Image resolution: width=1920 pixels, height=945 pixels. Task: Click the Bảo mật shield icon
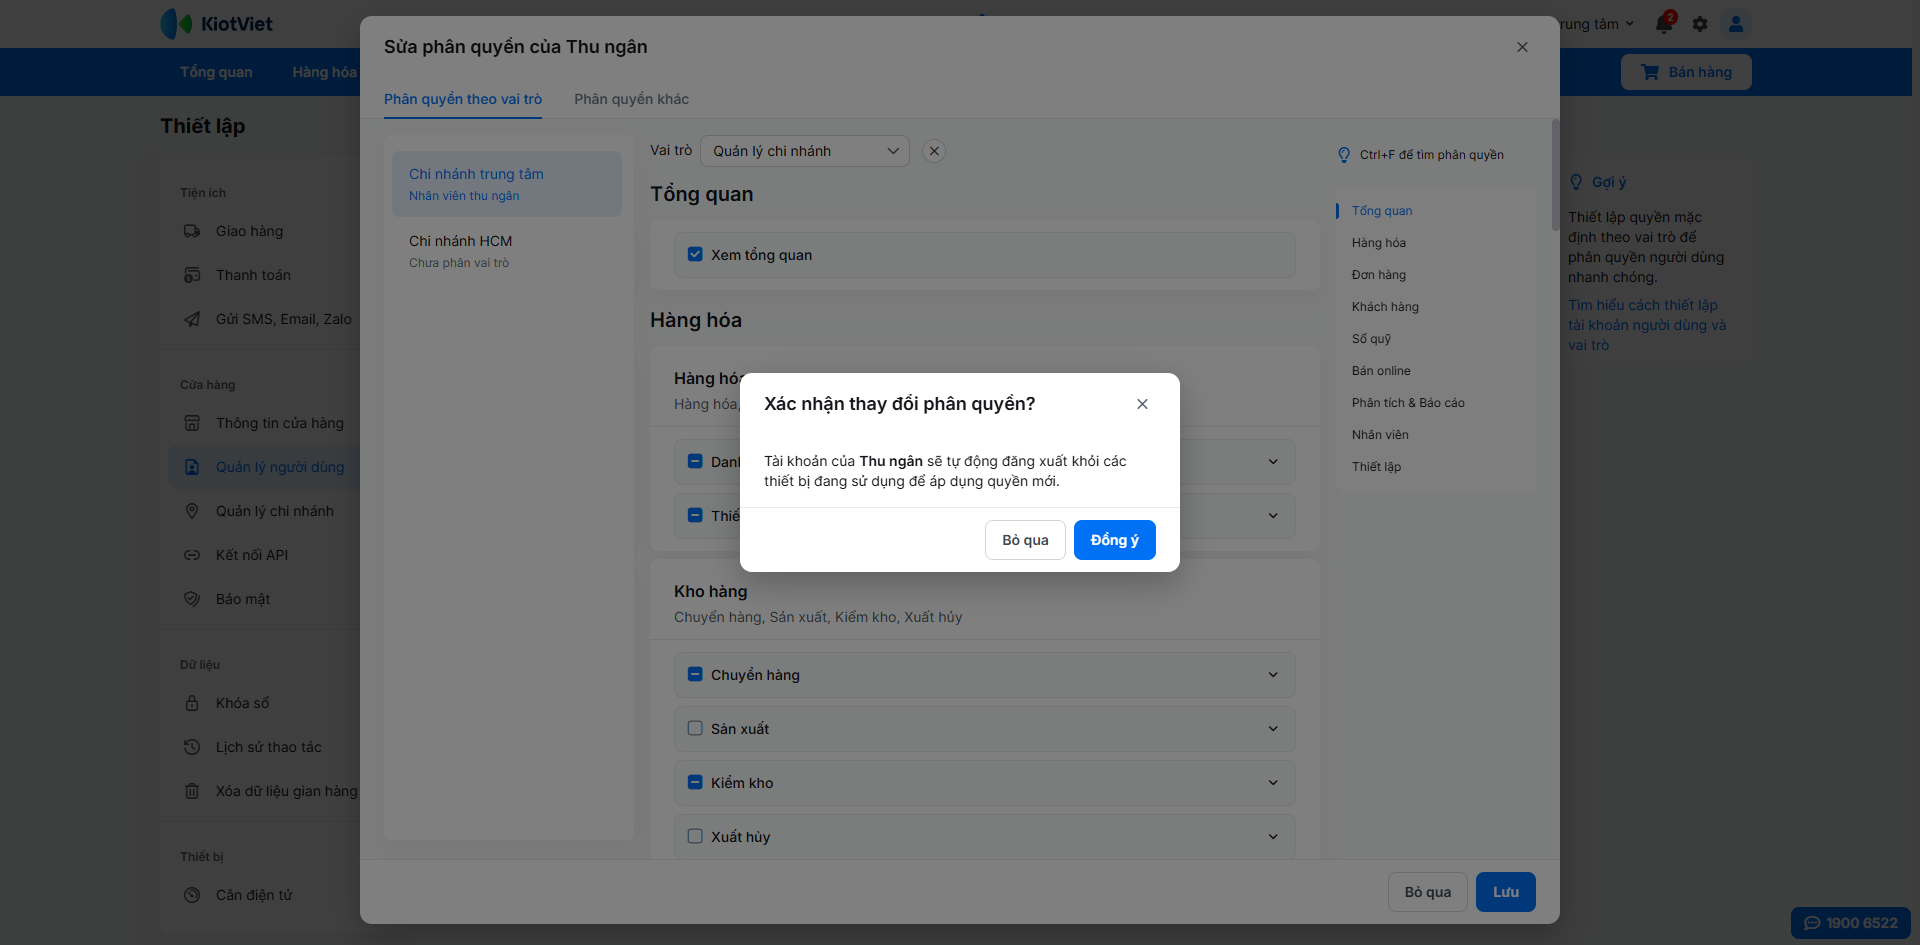(192, 599)
